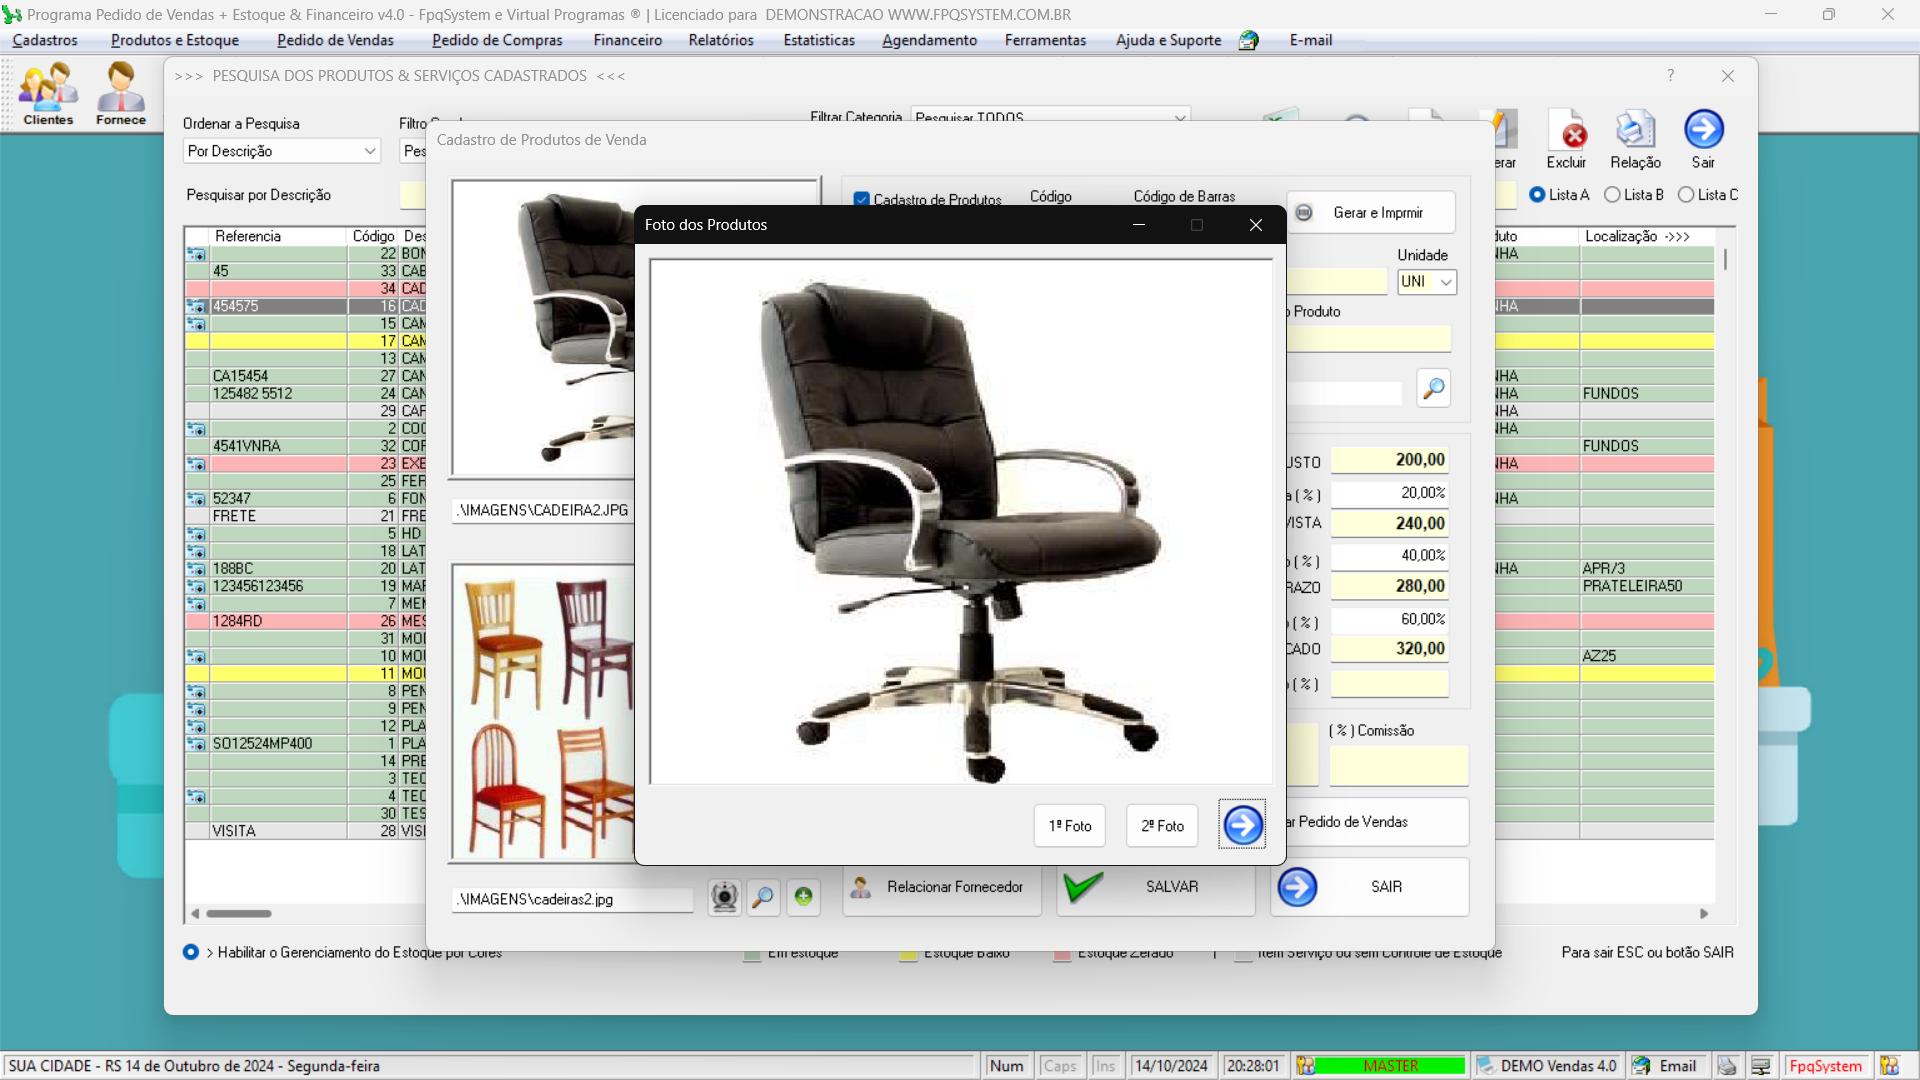Viewport: 1920px width, 1080px height.
Task: Click the green circular add-image icon
Action: tap(803, 898)
